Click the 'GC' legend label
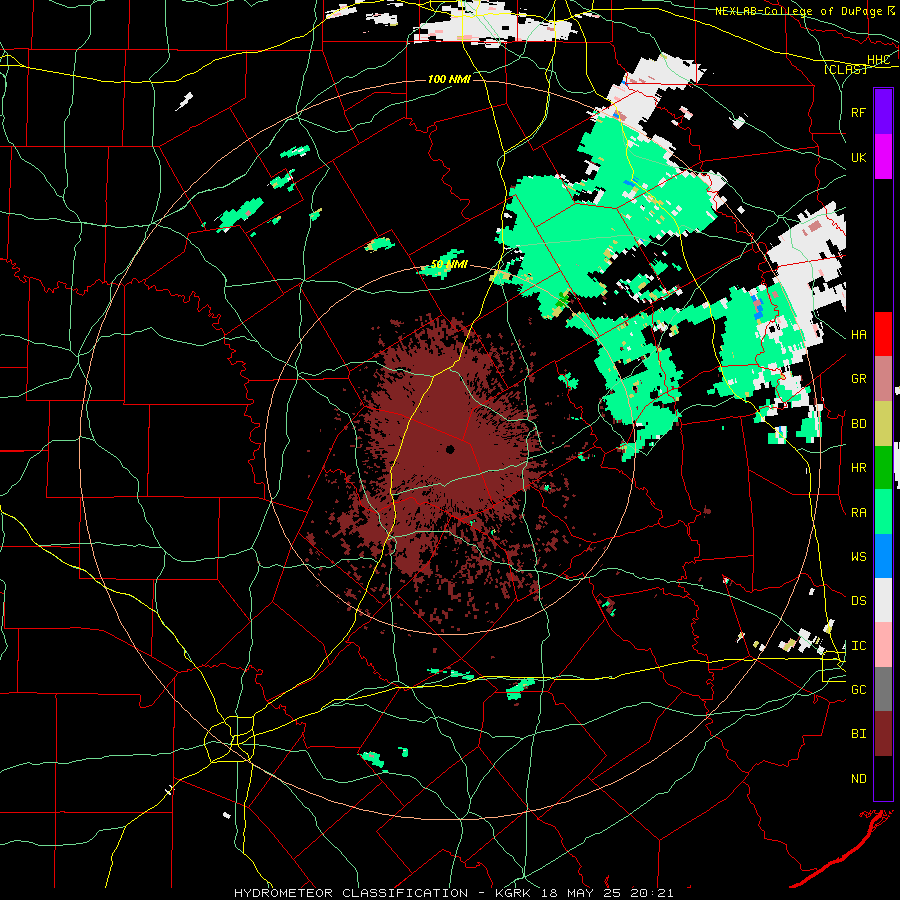This screenshot has height=900, width=900. (x=858, y=689)
